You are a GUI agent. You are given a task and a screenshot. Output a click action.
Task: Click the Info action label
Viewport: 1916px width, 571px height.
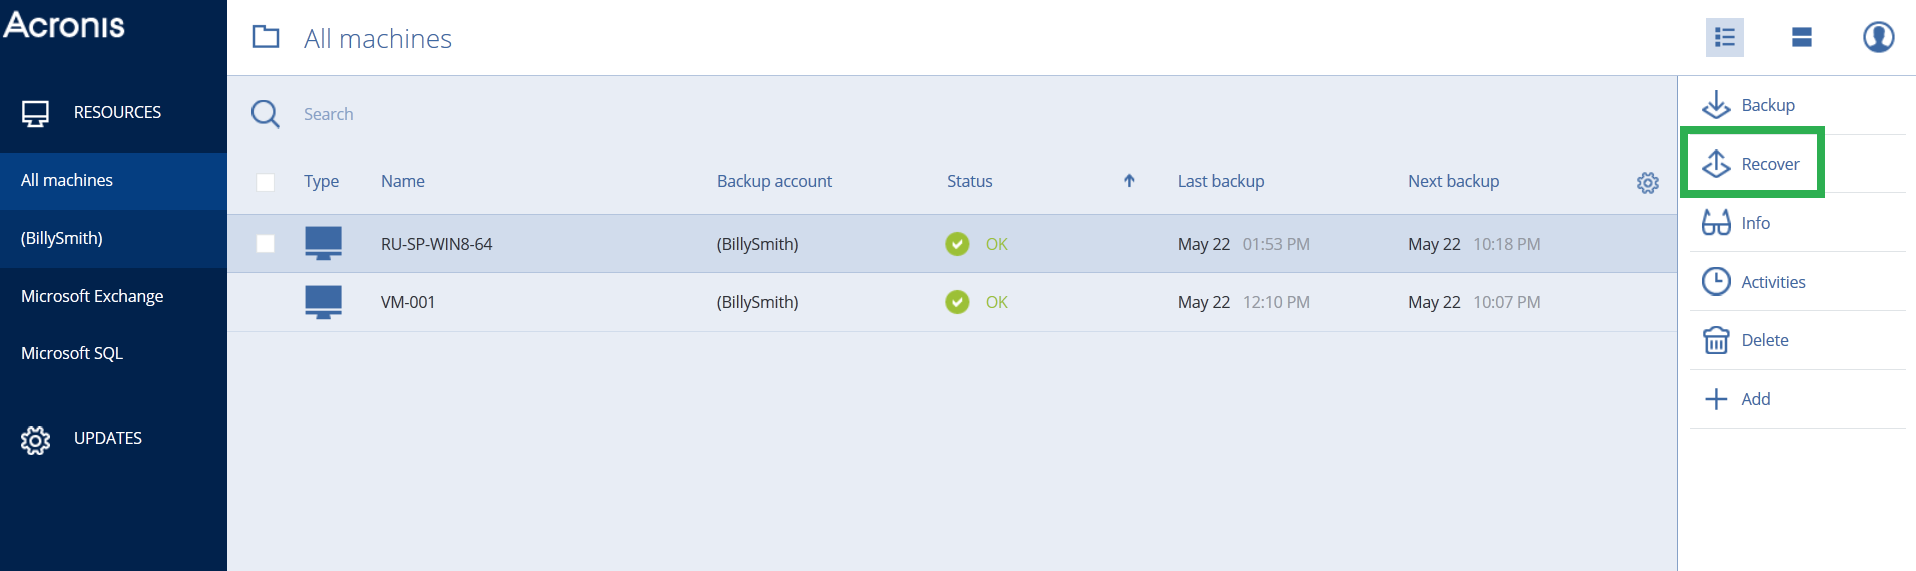1755,223
